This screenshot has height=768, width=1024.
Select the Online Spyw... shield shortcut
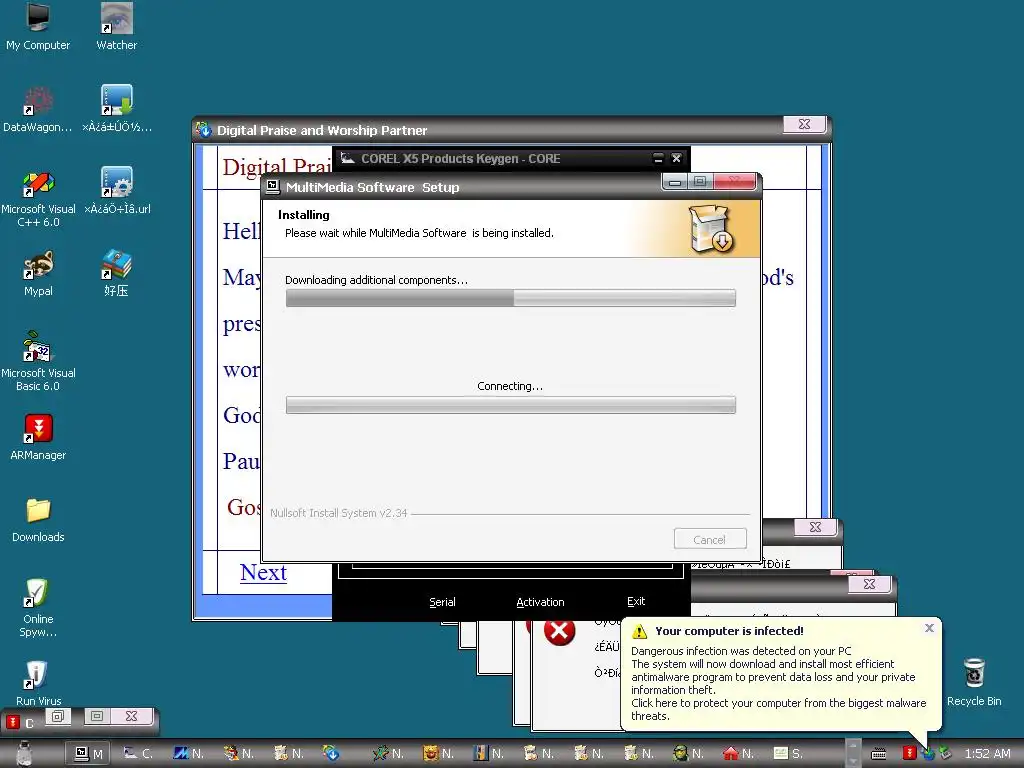coord(38,607)
